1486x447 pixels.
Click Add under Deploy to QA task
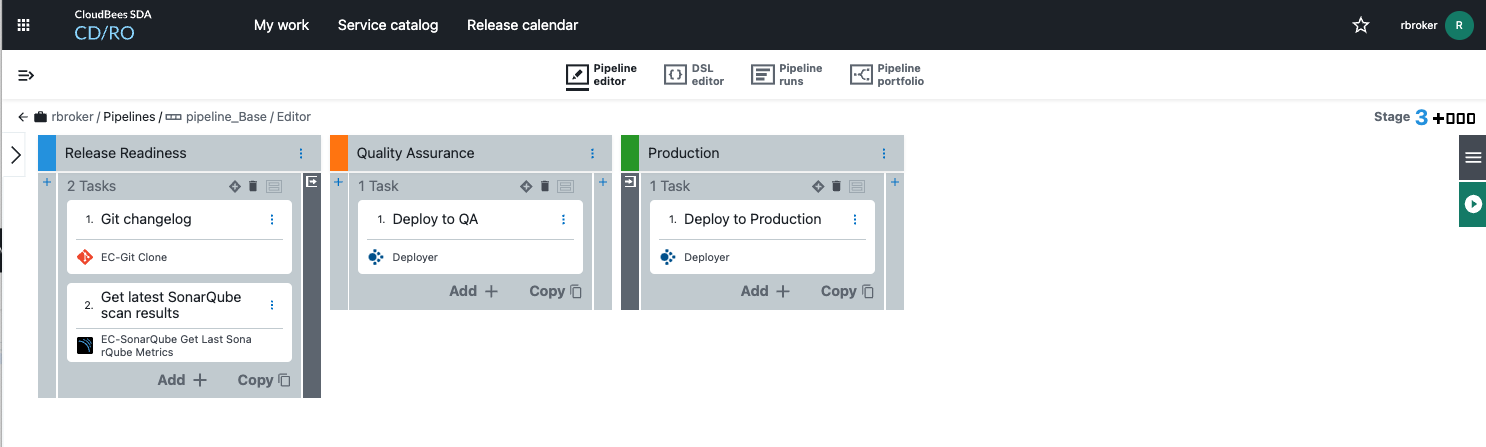473,291
